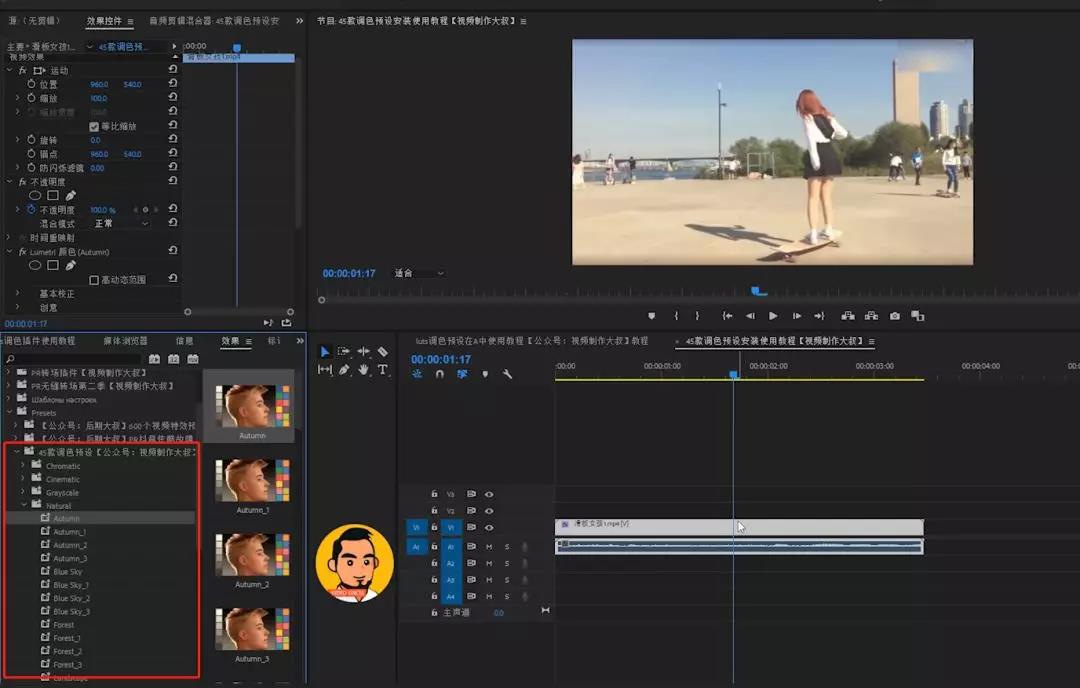Toggle V3 track output eye

489,494
